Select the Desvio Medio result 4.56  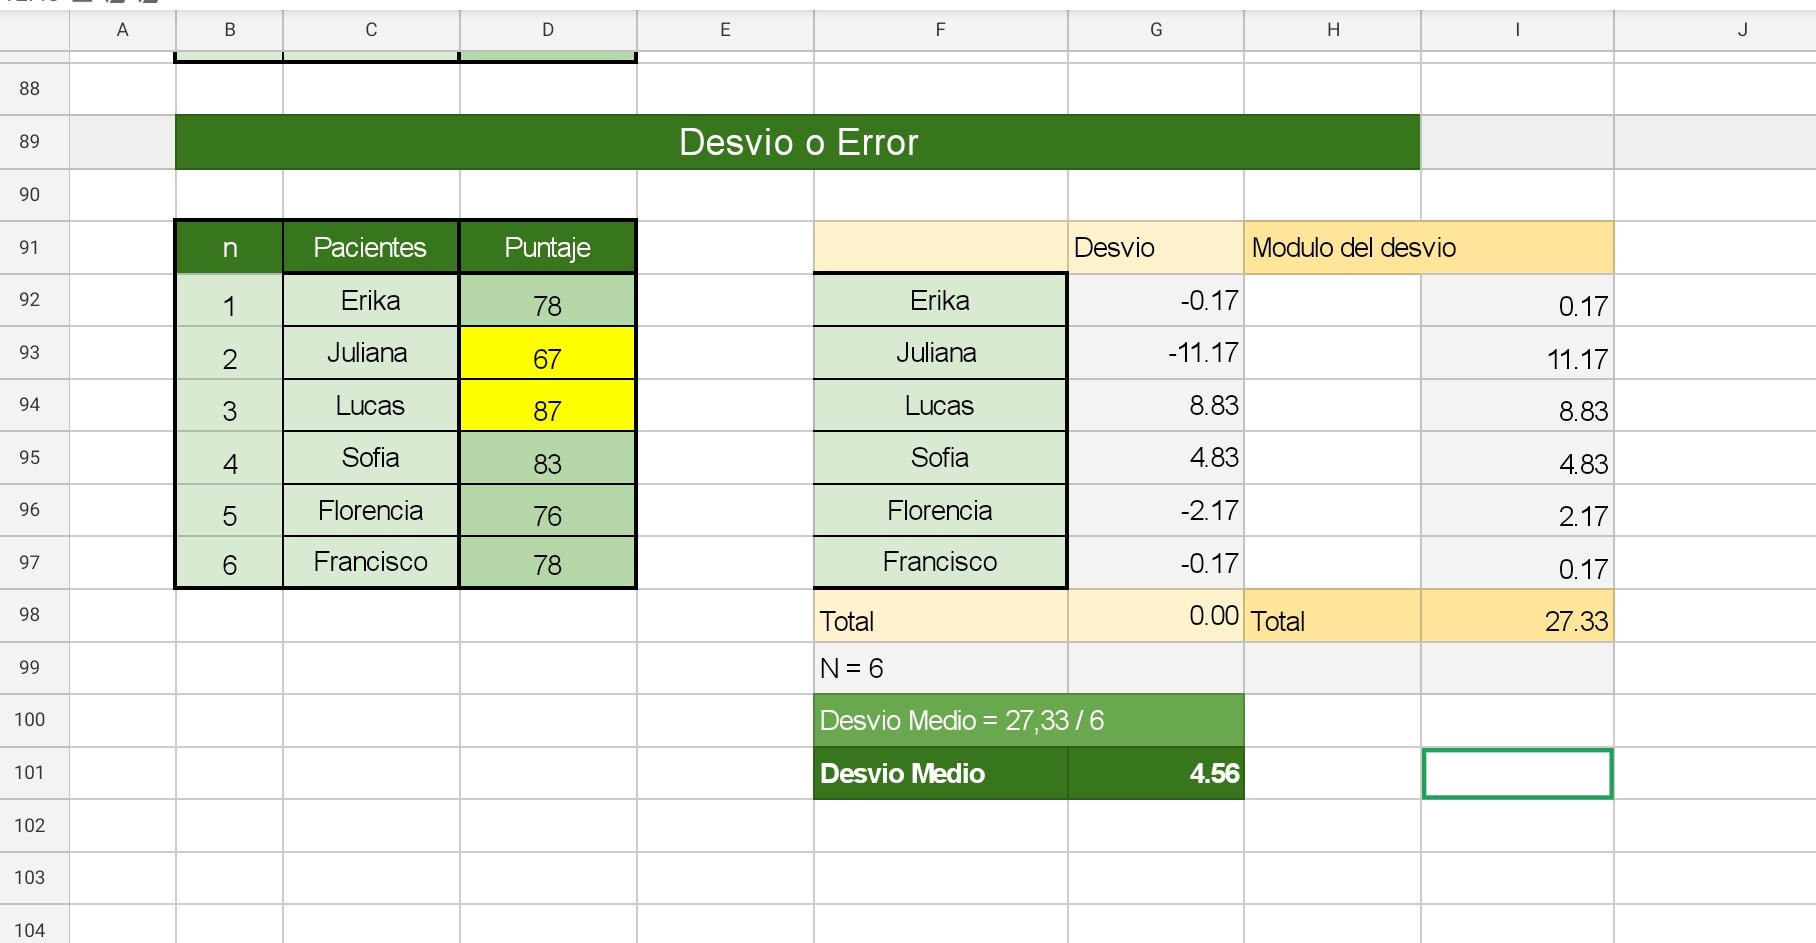1155,773
